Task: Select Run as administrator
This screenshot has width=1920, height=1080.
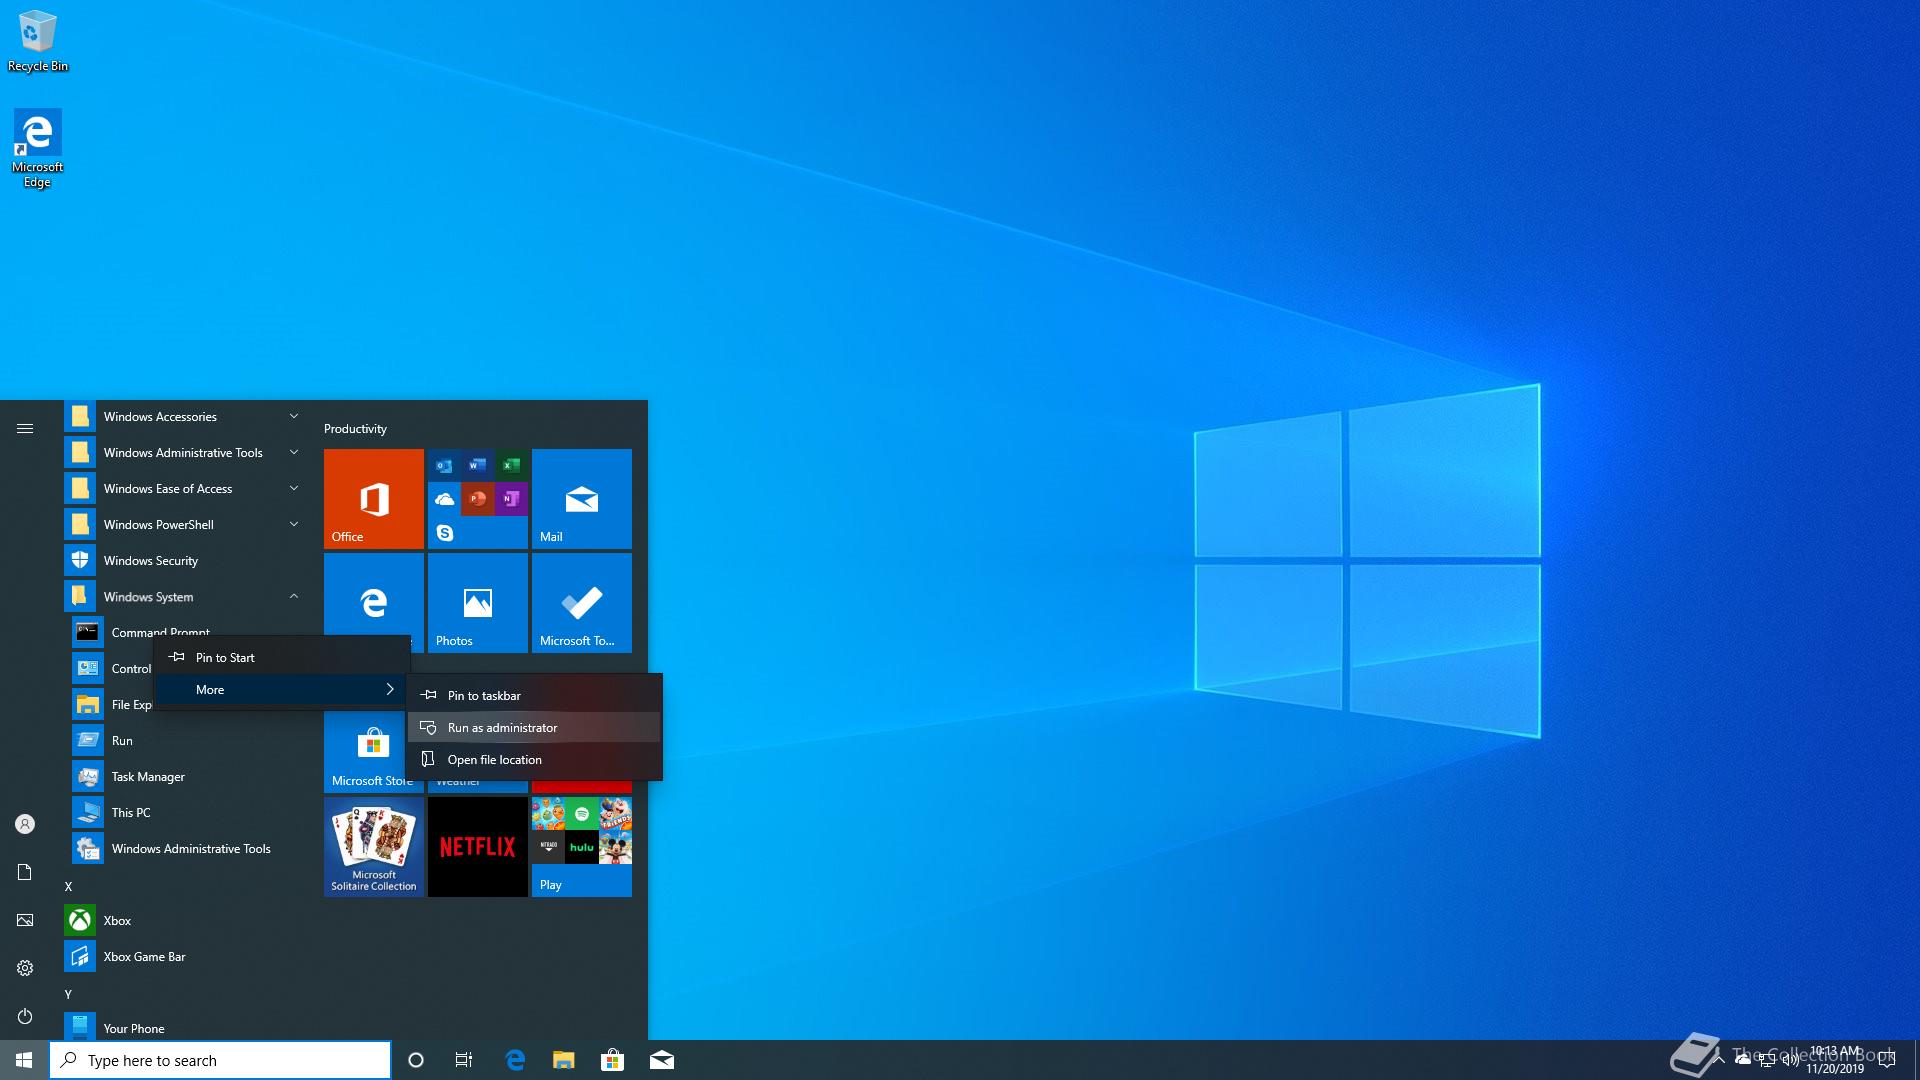Action: pyautogui.click(x=534, y=728)
